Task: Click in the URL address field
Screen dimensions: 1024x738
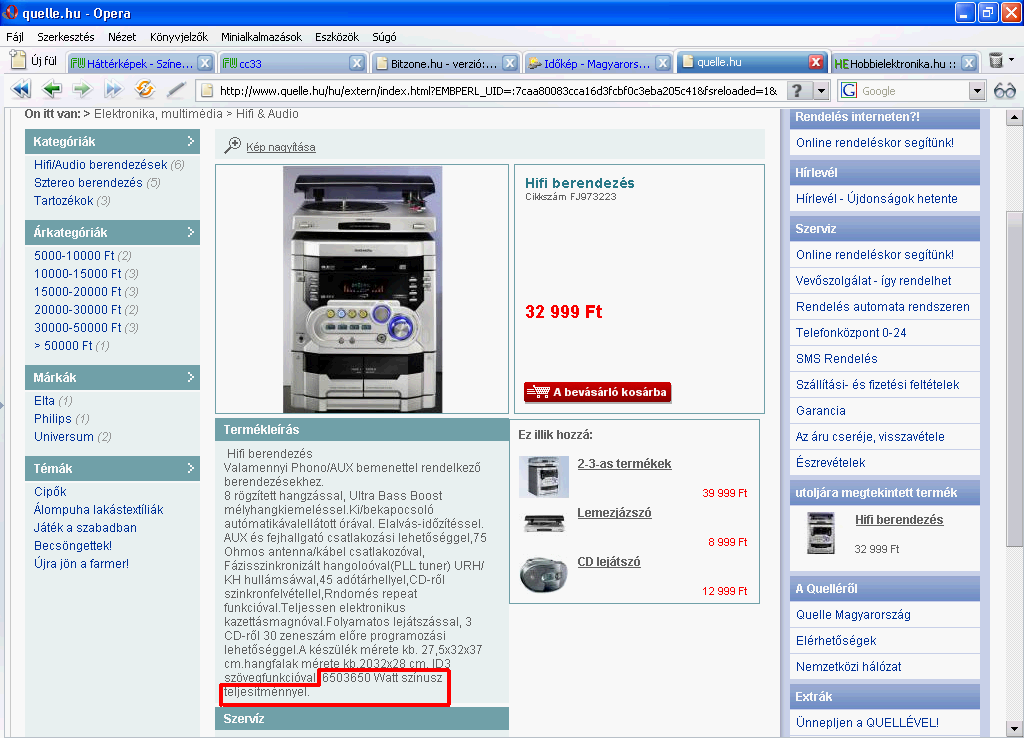Action: tap(498, 91)
